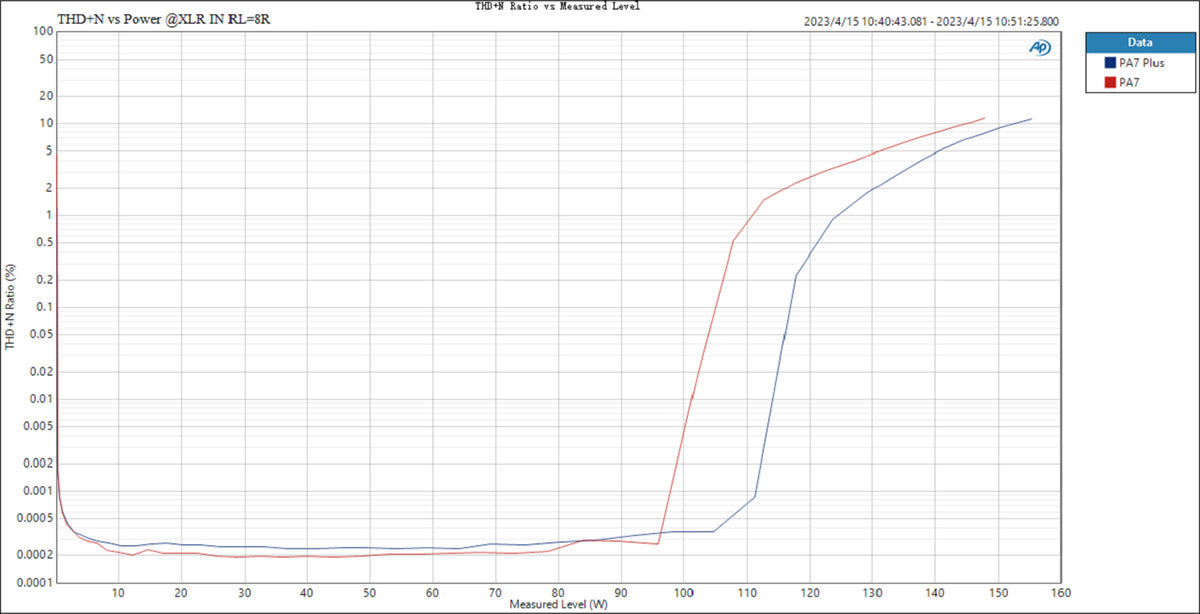Click the 50 tick on the horizontal axis

[x=370, y=592]
